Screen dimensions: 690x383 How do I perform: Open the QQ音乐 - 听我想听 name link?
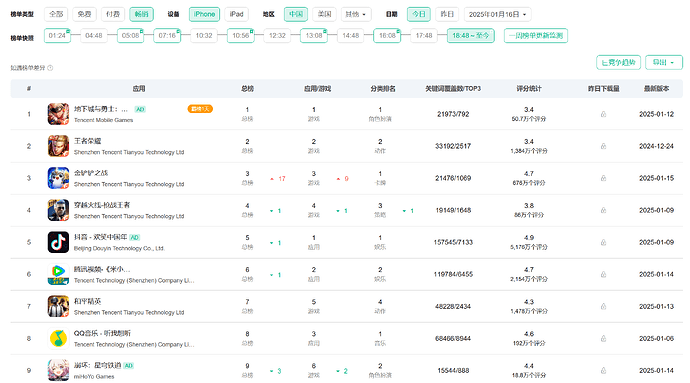102,333
